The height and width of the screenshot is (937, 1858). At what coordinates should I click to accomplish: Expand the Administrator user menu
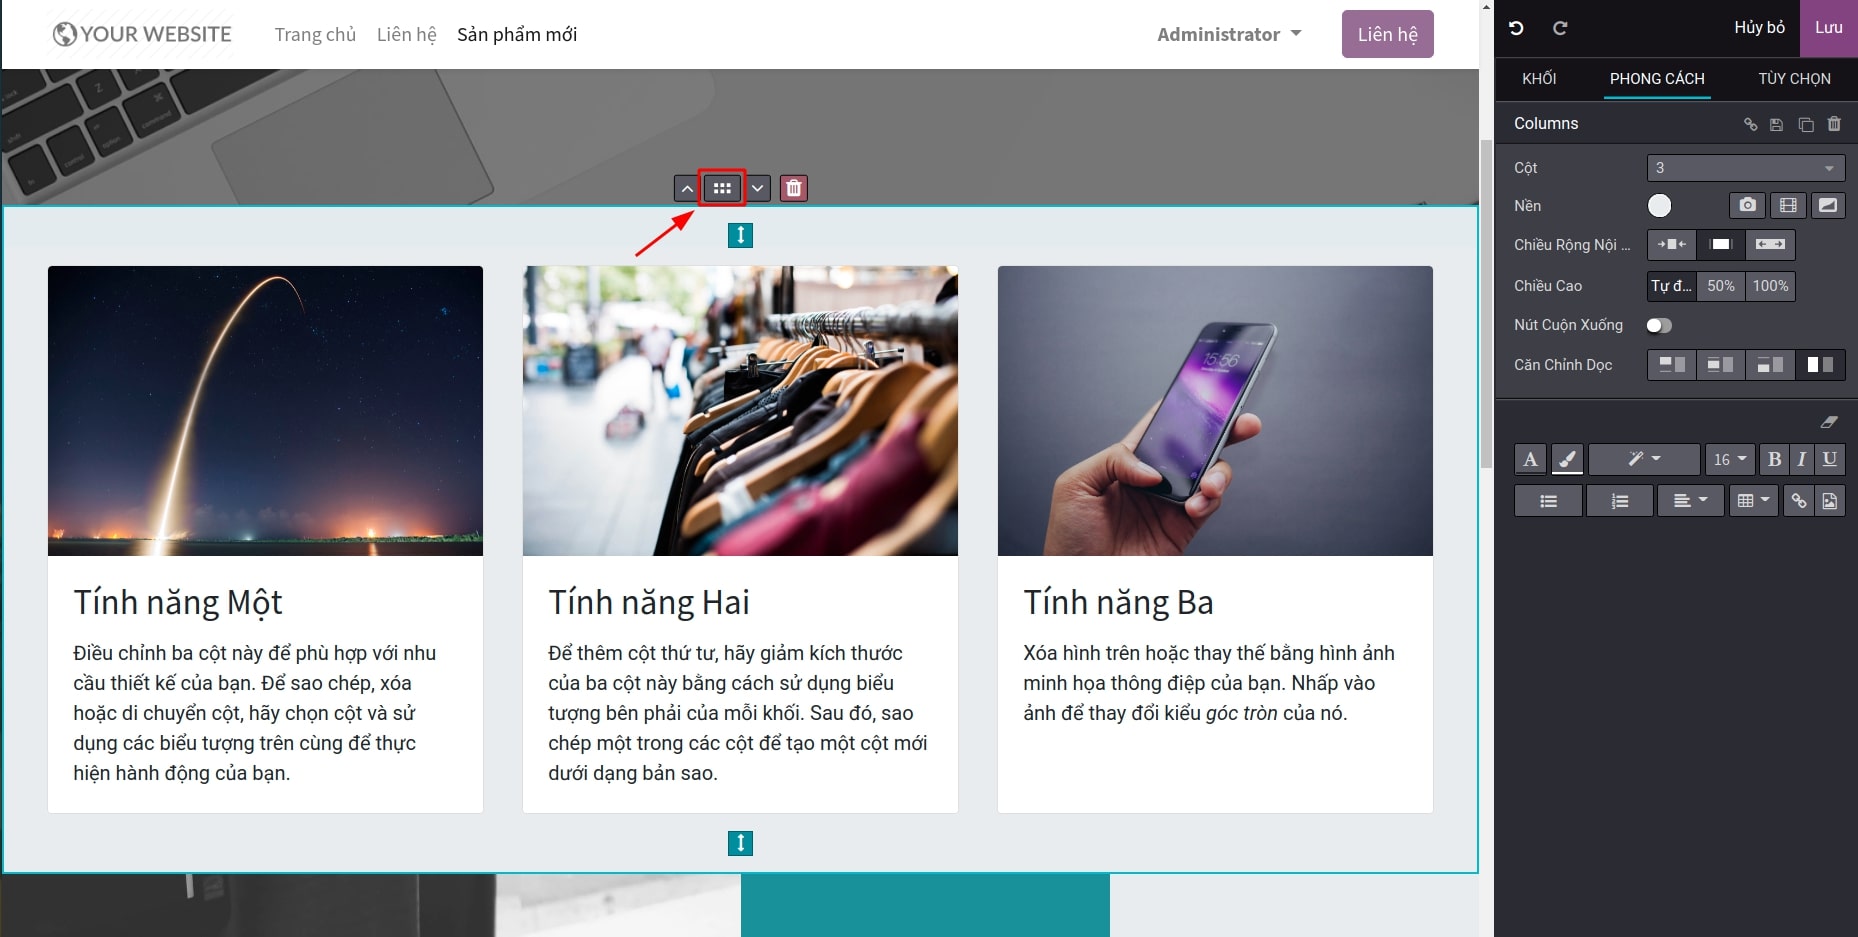point(1229,35)
